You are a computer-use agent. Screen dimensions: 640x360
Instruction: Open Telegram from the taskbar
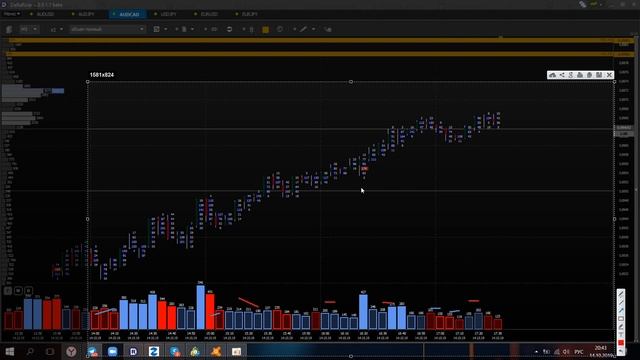[92, 351]
